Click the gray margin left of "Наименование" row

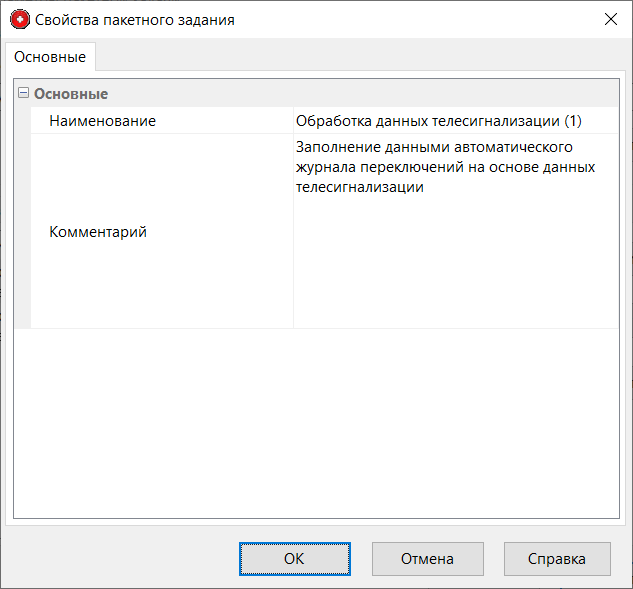point(23,121)
